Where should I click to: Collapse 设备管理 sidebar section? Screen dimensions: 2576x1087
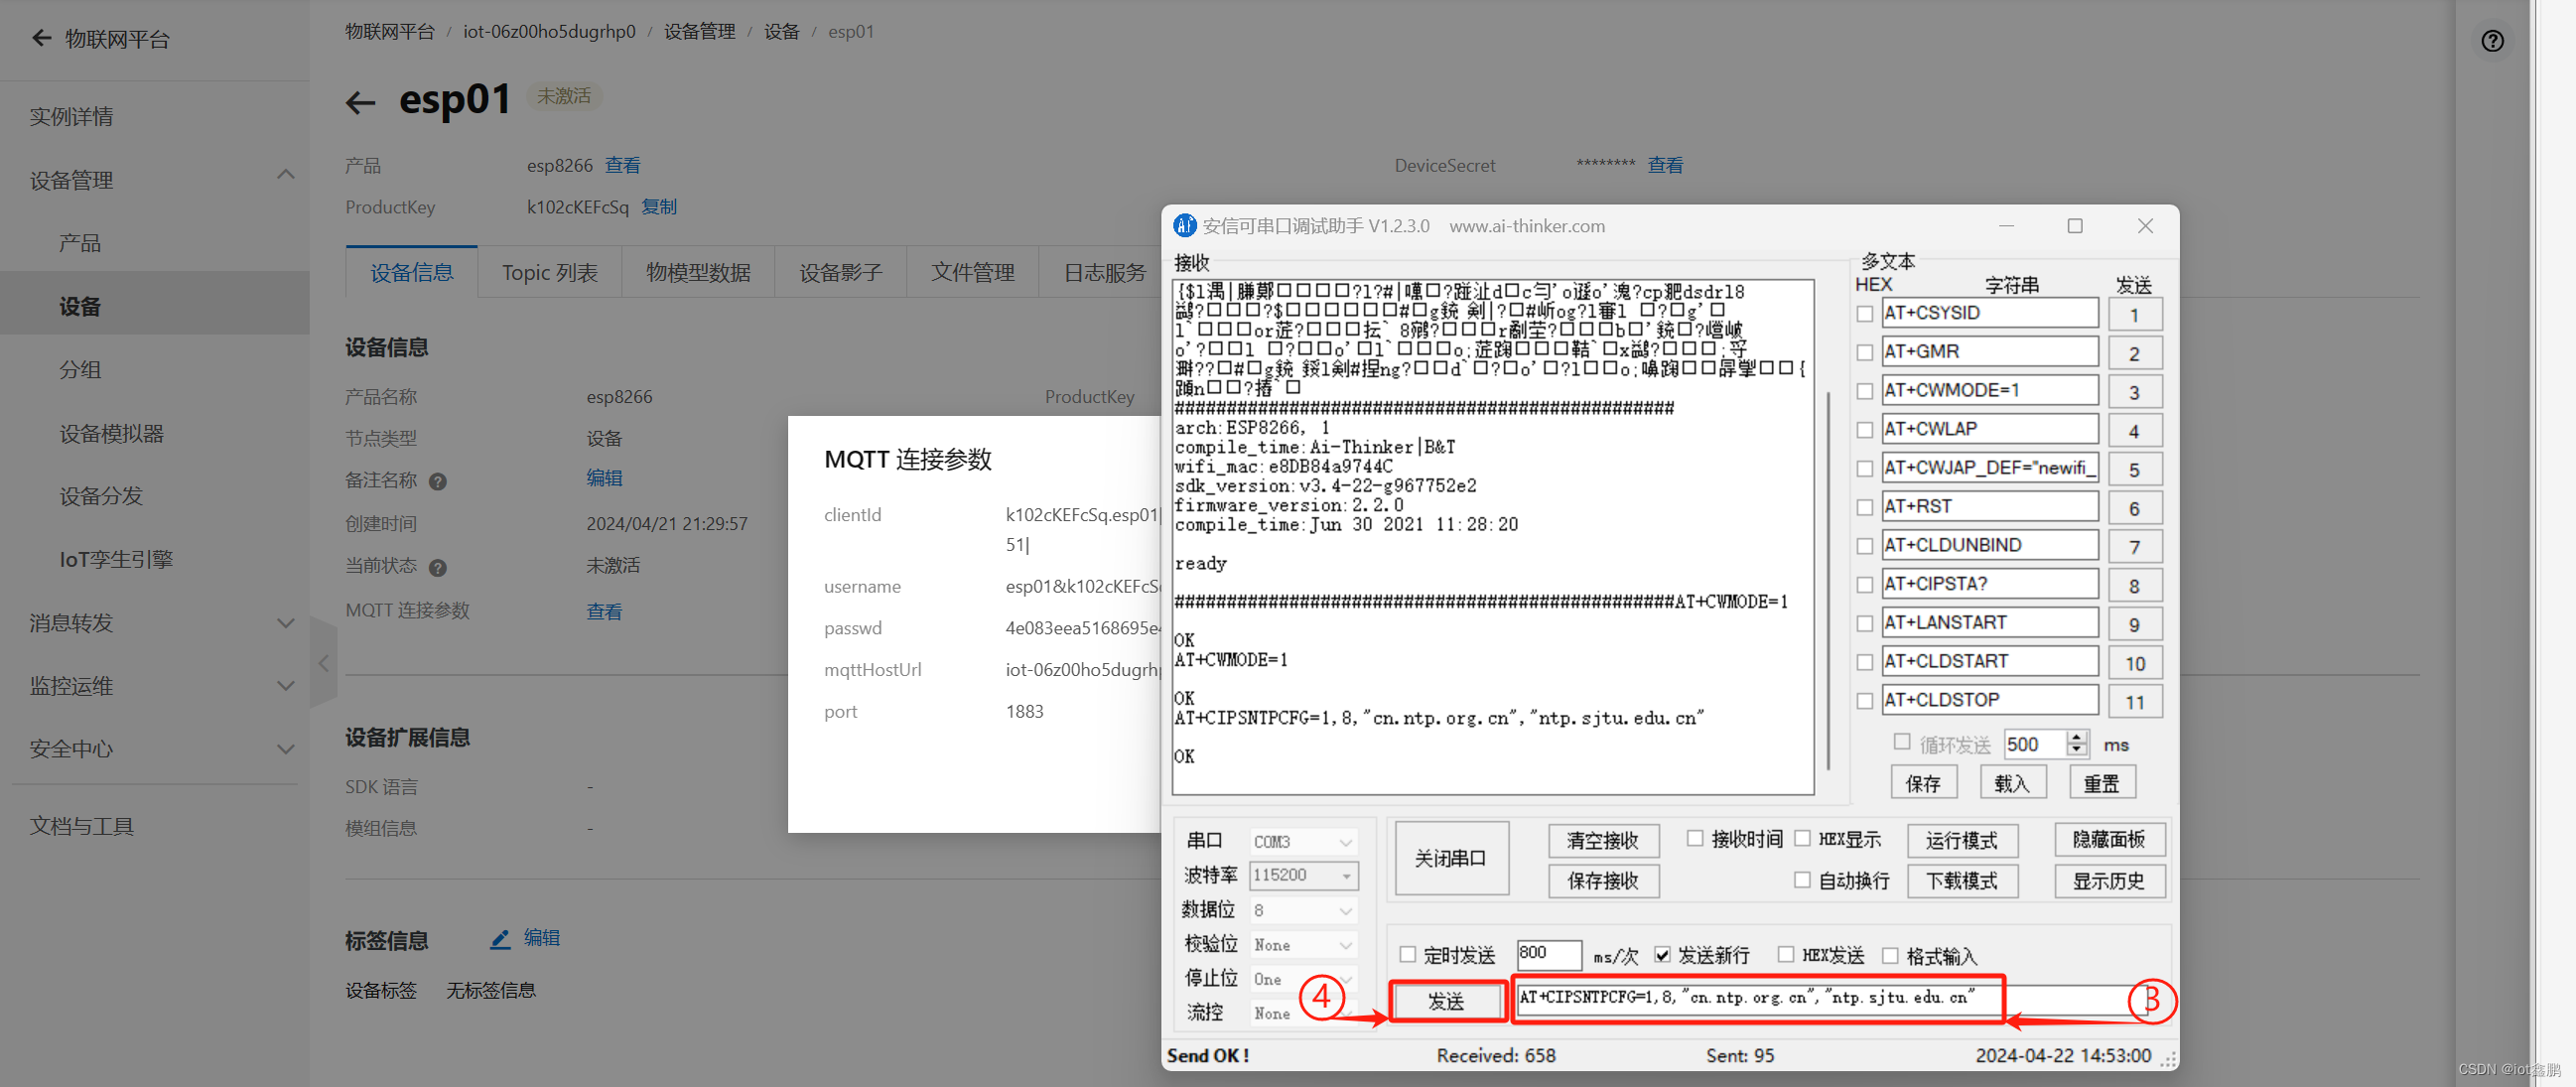285,175
